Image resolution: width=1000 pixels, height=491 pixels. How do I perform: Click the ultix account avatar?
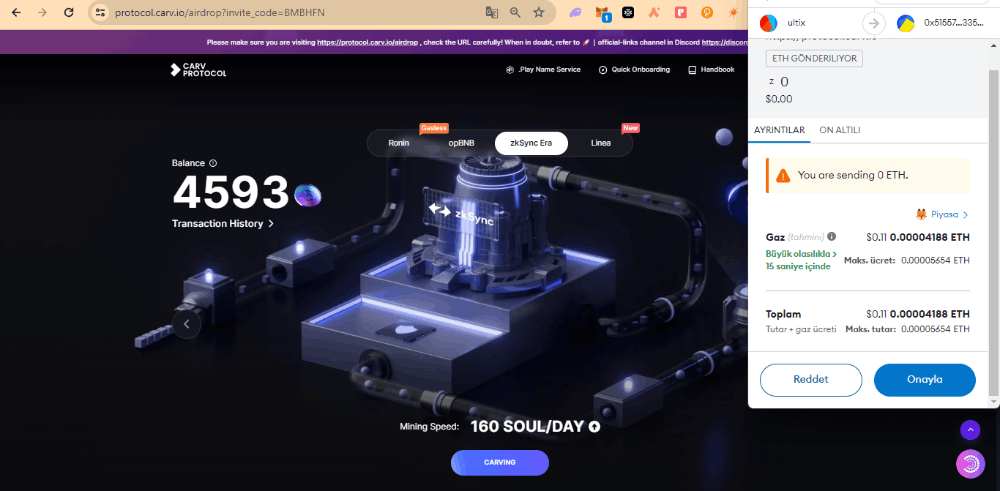tap(768, 24)
